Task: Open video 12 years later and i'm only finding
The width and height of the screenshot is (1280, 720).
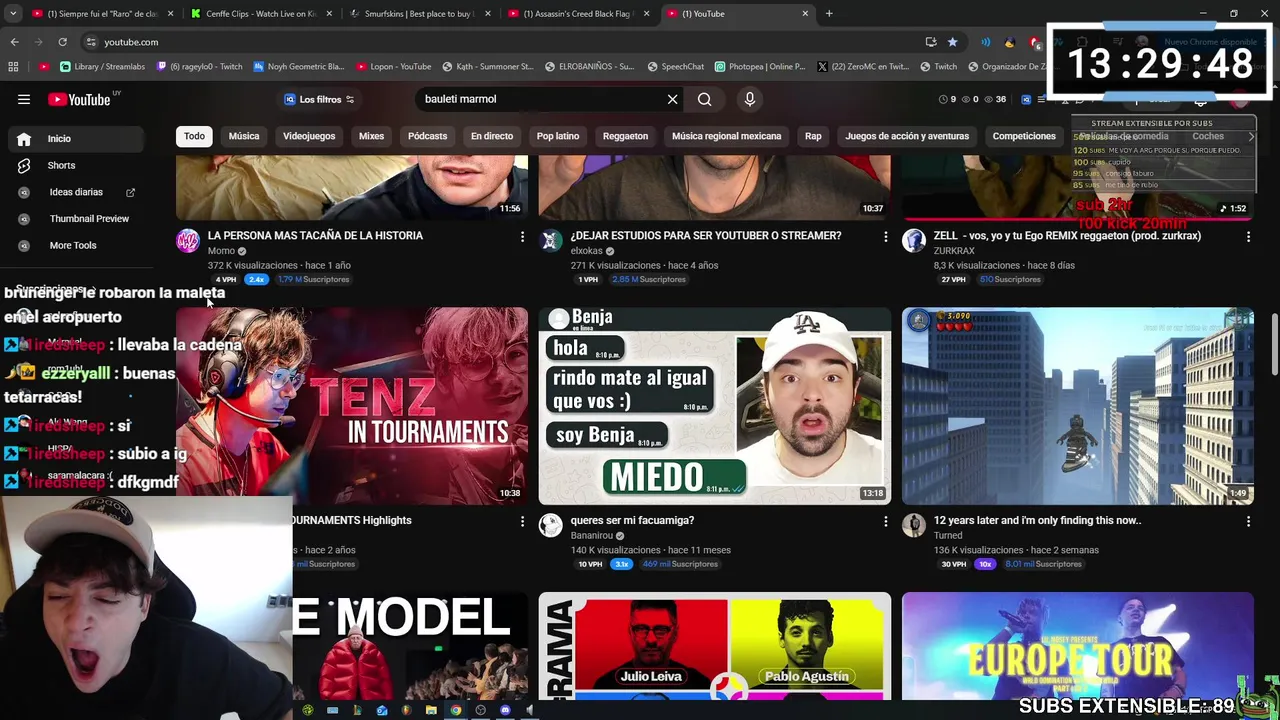Action: click(x=1037, y=520)
